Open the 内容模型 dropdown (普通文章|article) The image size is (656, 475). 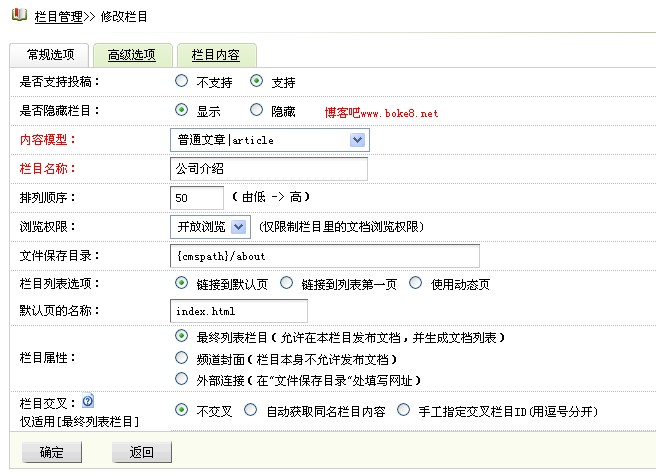tap(270, 140)
